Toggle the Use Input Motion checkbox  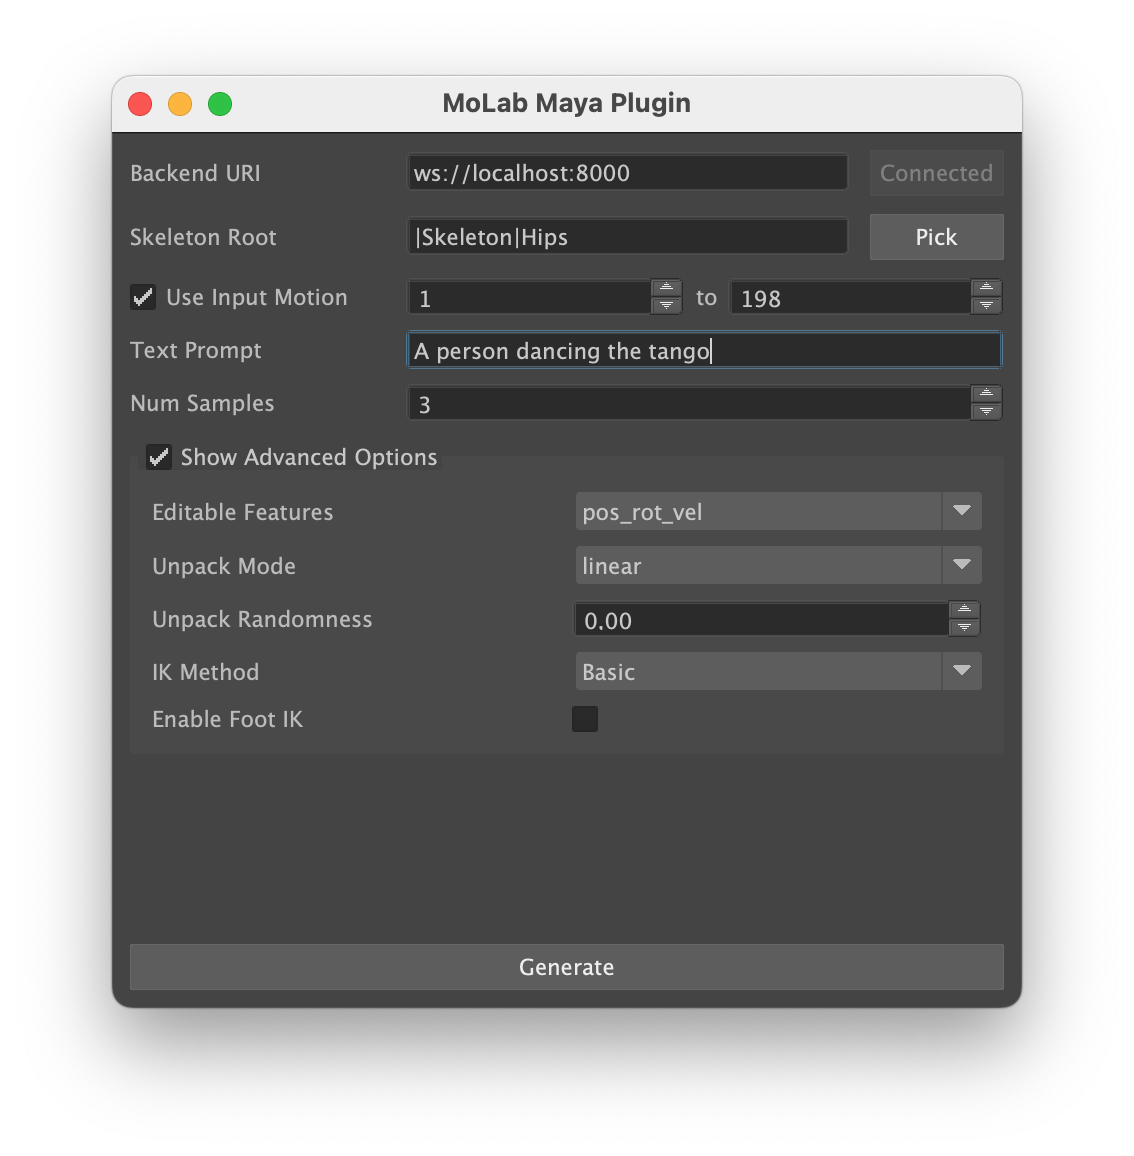pyautogui.click(x=143, y=297)
